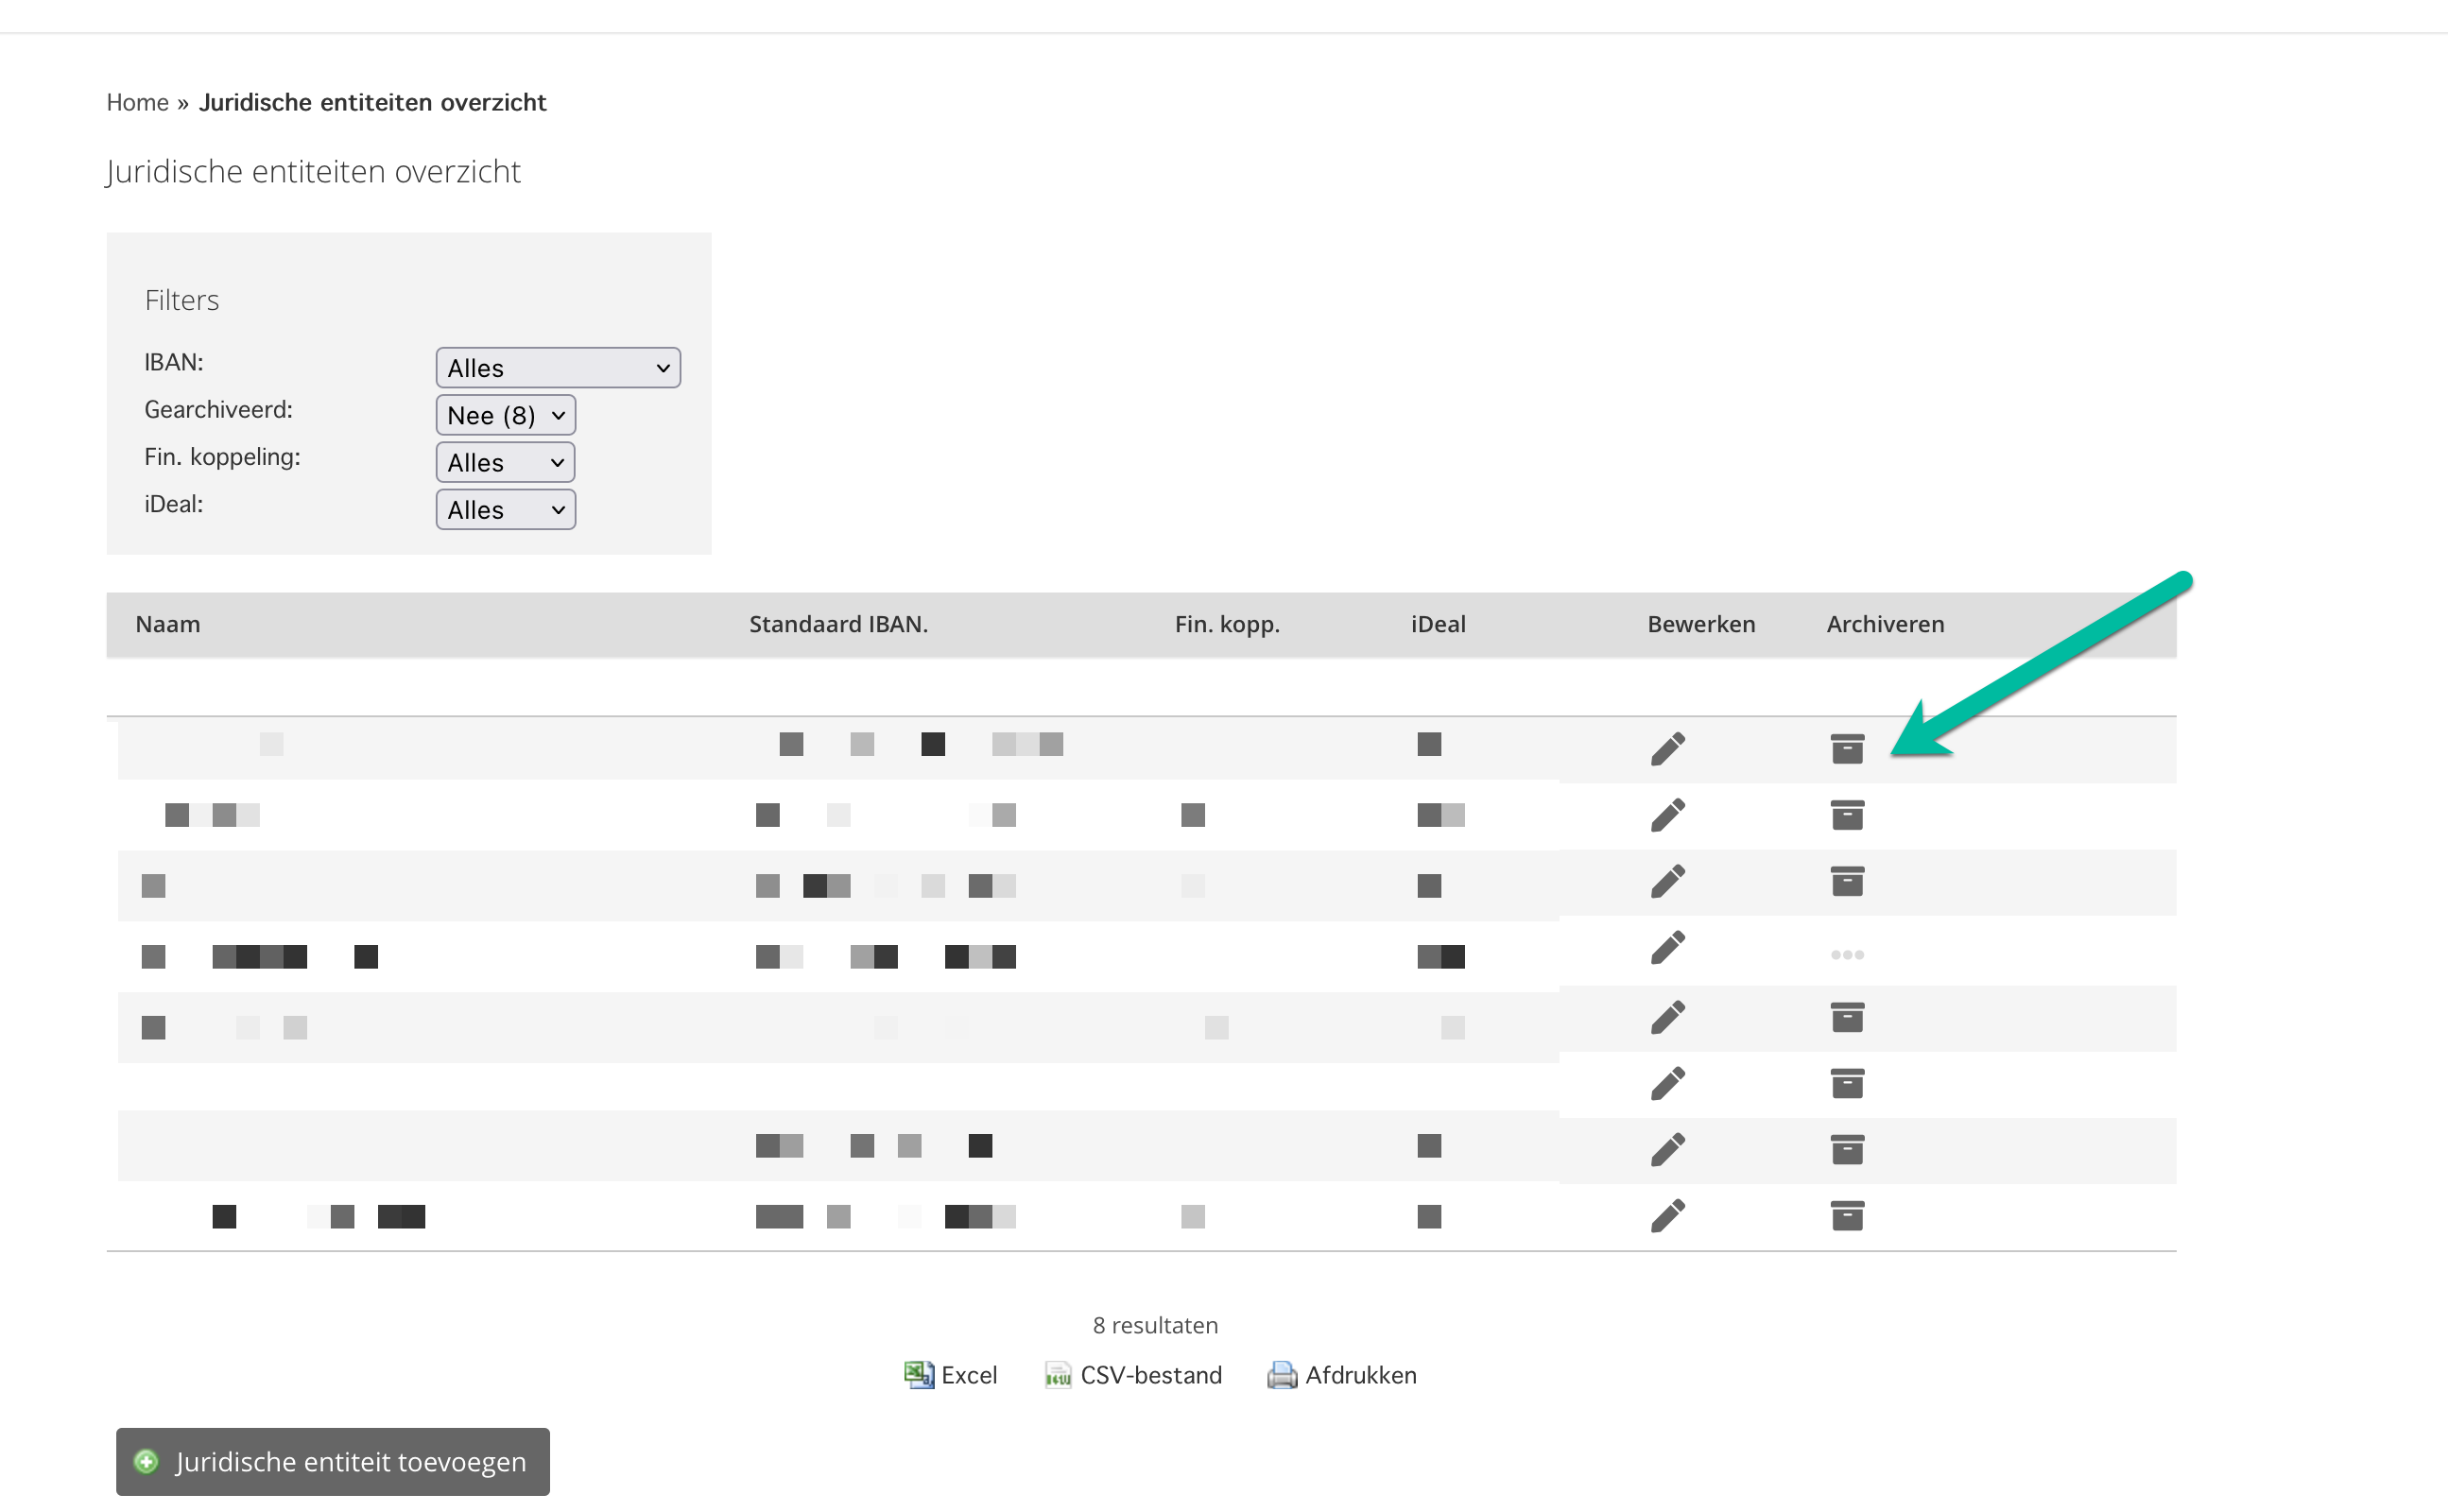Click Juridische entiteit toevoegen button
The height and width of the screenshot is (1512, 2448).
click(333, 1461)
